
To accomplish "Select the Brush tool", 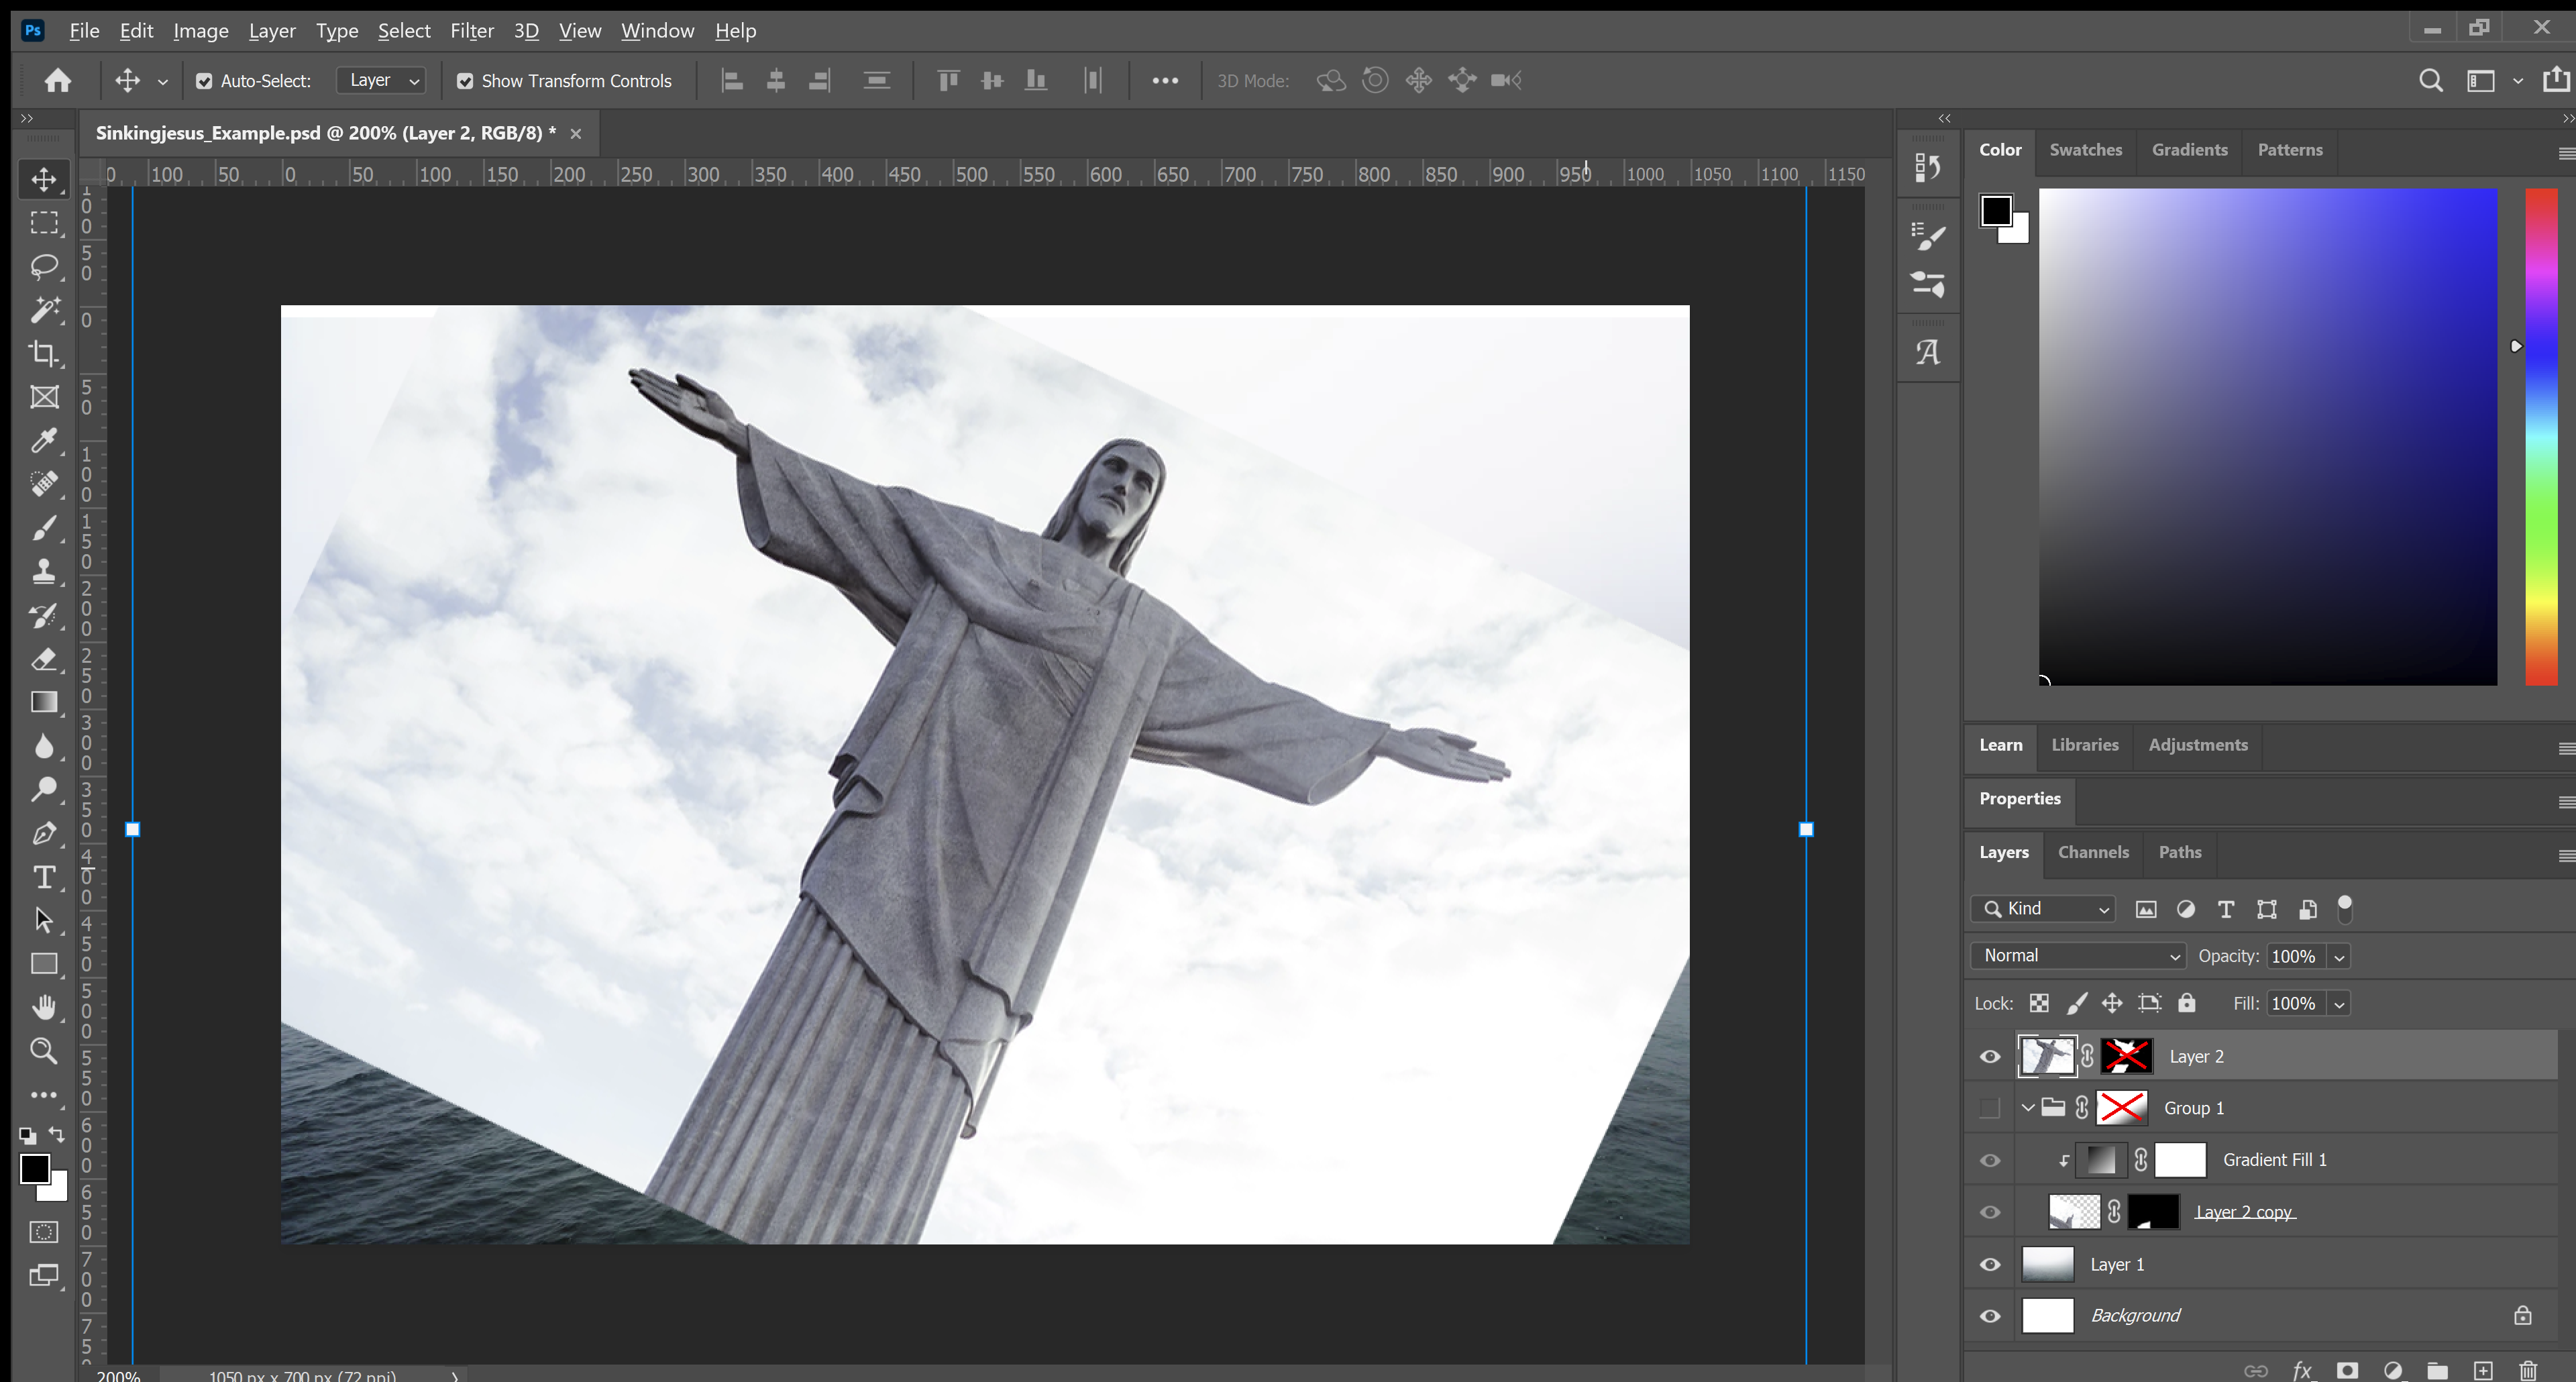I will click(x=44, y=527).
